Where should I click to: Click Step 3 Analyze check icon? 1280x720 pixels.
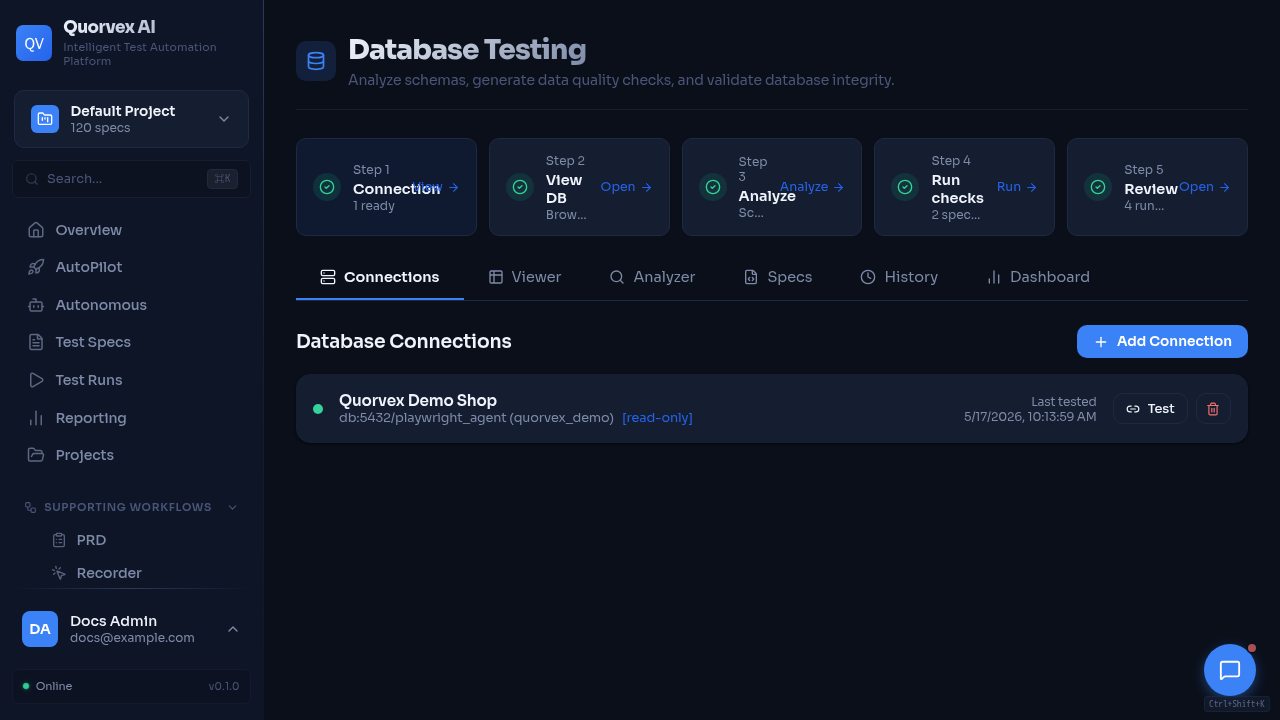click(713, 187)
